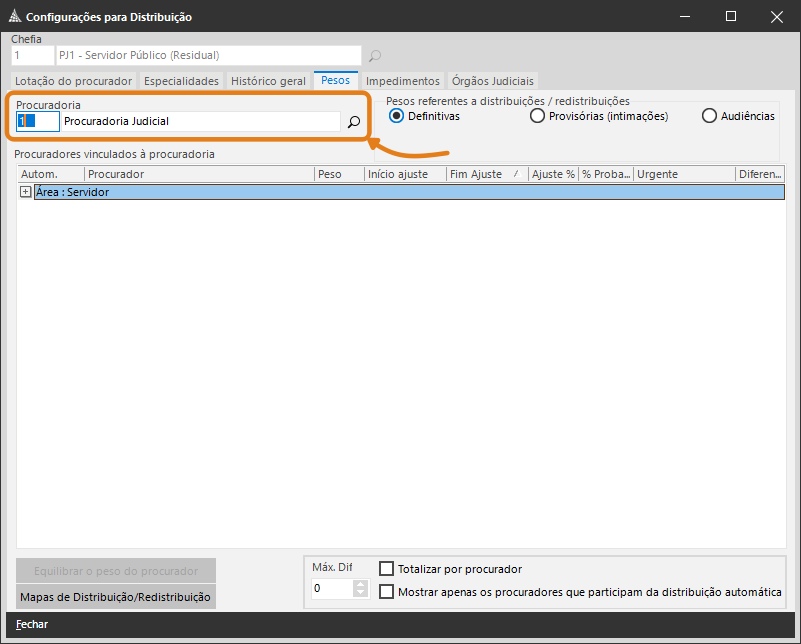The height and width of the screenshot is (644, 801).
Task: Choose the Audiências radio option
Action: 710,116
